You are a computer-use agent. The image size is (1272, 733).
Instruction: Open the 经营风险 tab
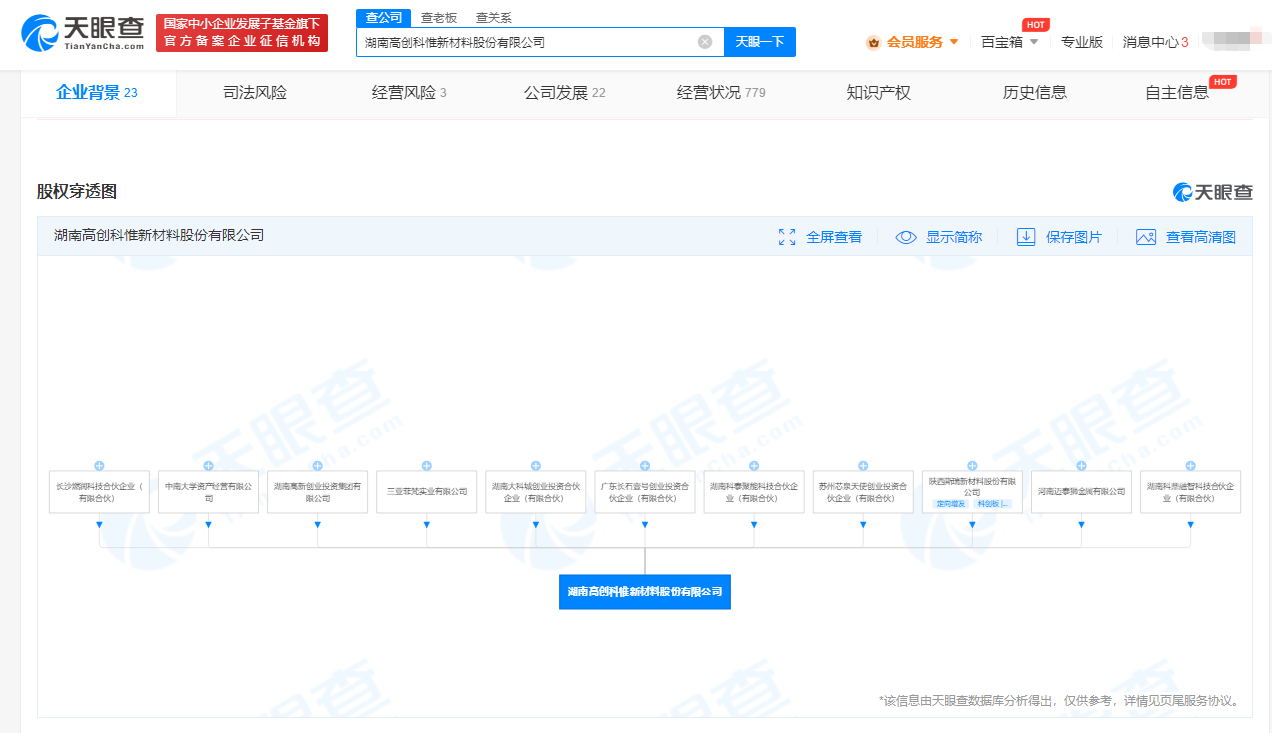pyautogui.click(x=409, y=93)
